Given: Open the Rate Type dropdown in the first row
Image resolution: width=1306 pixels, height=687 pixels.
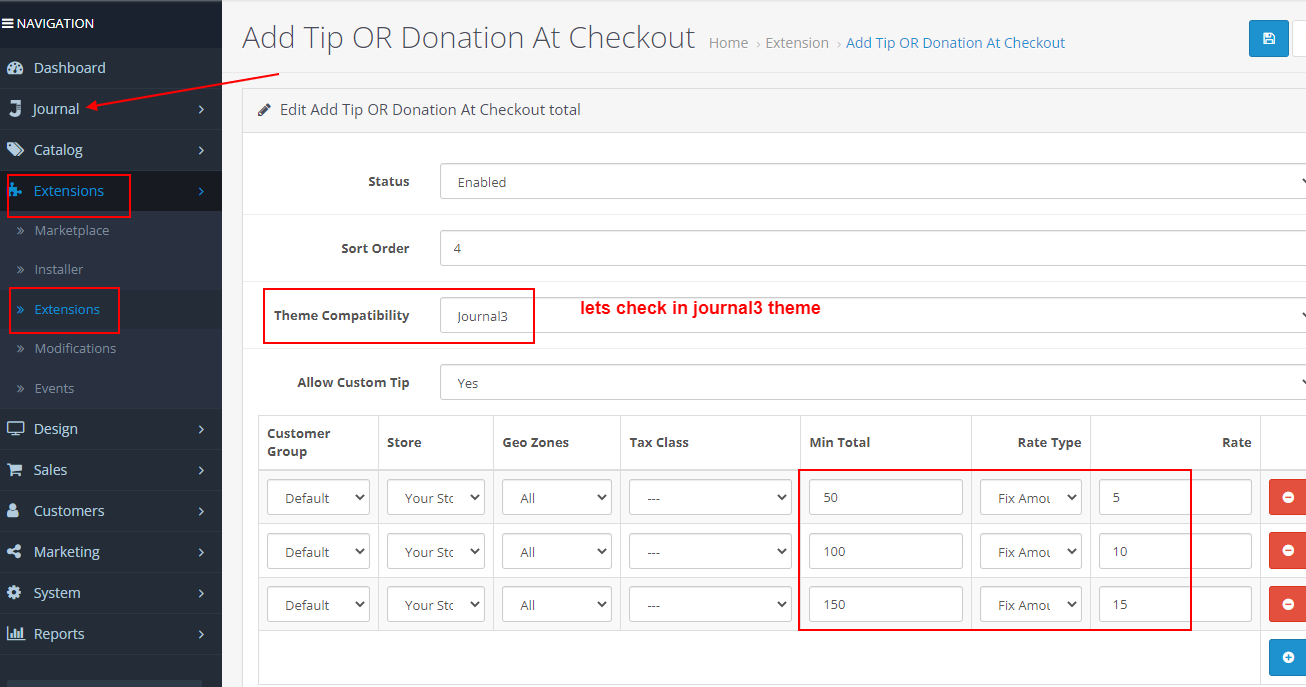Looking at the screenshot, I should point(1030,496).
